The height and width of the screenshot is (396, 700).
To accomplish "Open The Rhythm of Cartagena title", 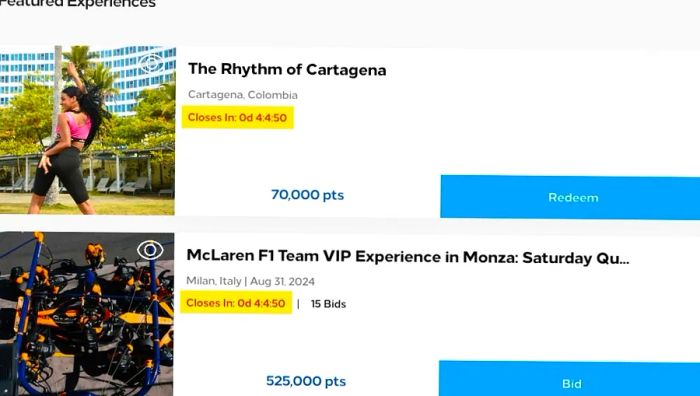I will click(x=287, y=70).
